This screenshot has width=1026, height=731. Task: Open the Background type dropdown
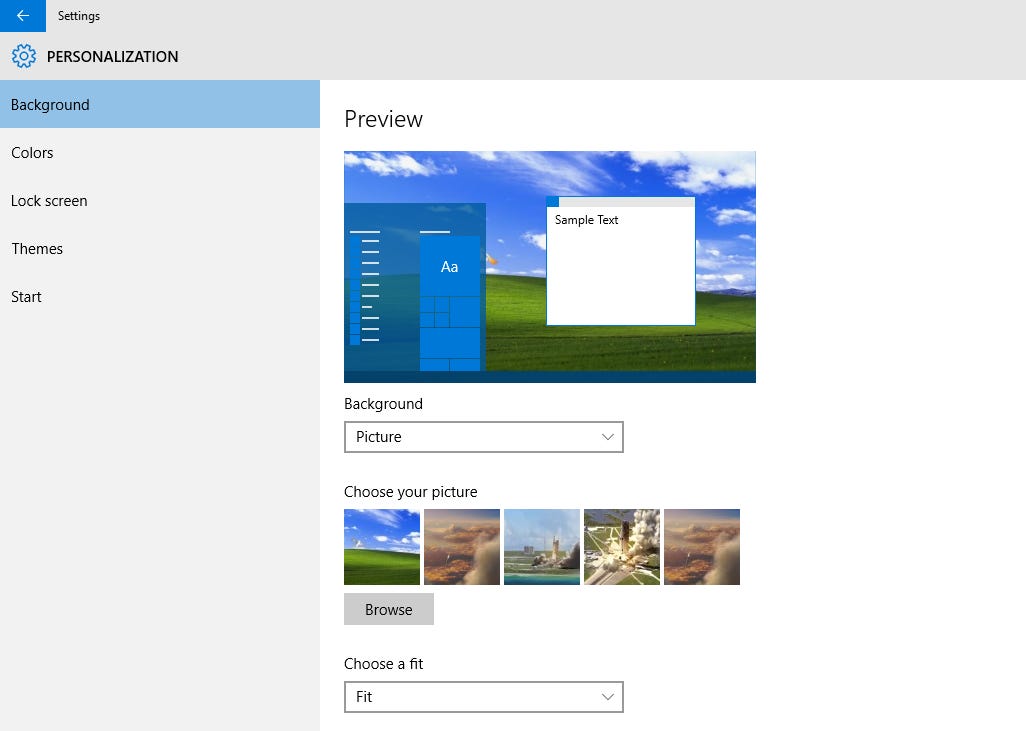coord(484,437)
